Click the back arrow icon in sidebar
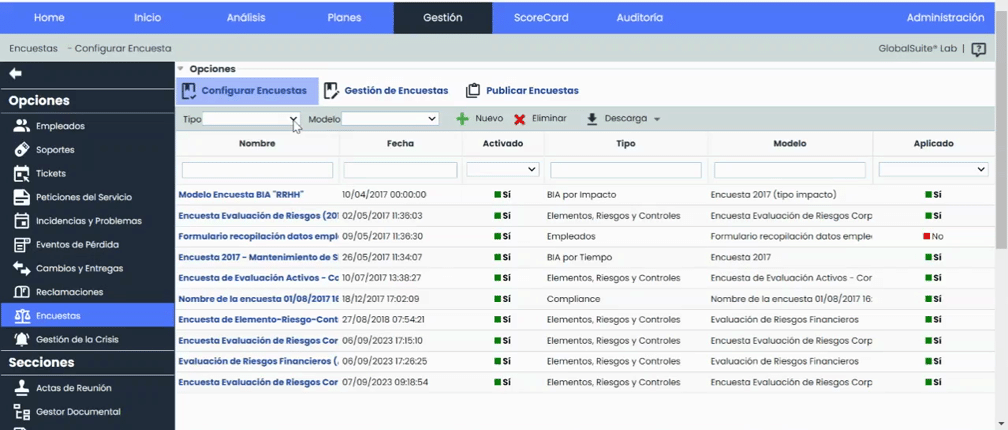Screen dimensions: 1008x430 coord(15,74)
